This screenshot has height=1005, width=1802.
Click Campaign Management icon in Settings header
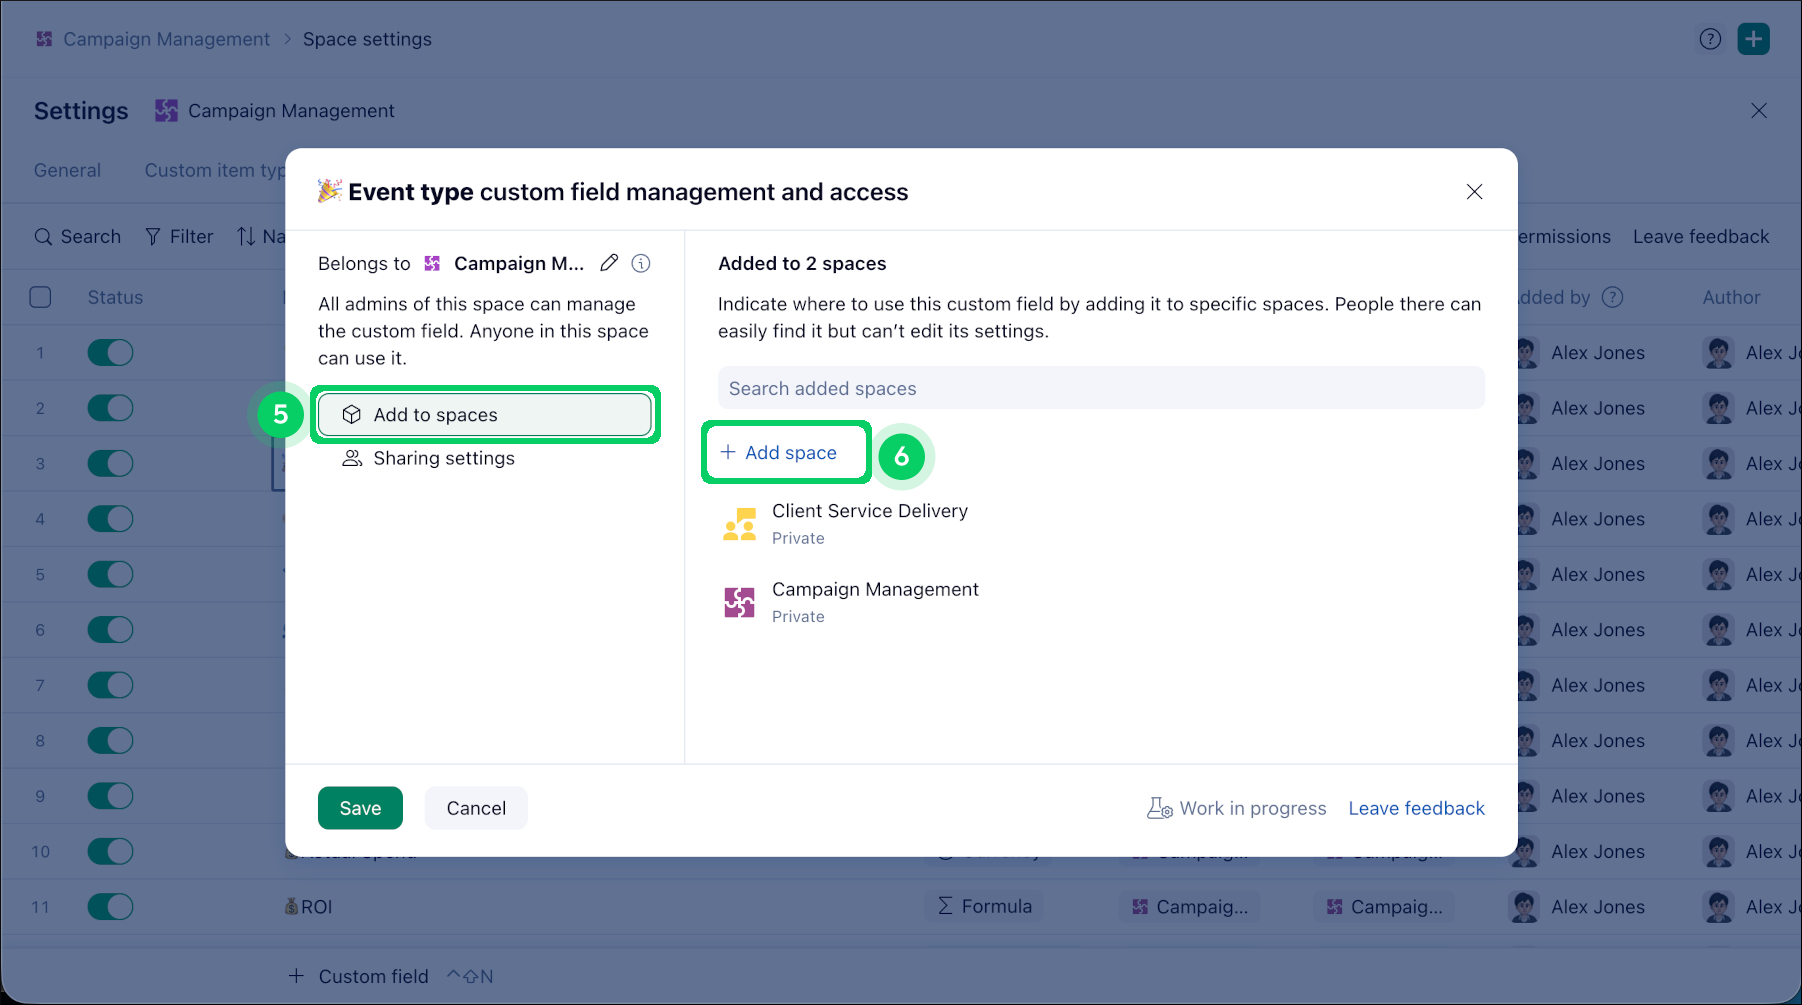click(x=166, y=111)
